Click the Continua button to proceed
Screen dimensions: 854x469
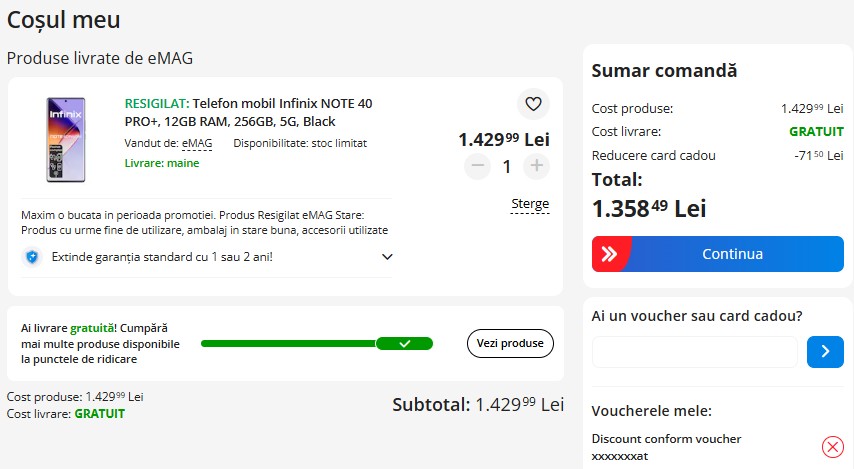click(718, 254)
